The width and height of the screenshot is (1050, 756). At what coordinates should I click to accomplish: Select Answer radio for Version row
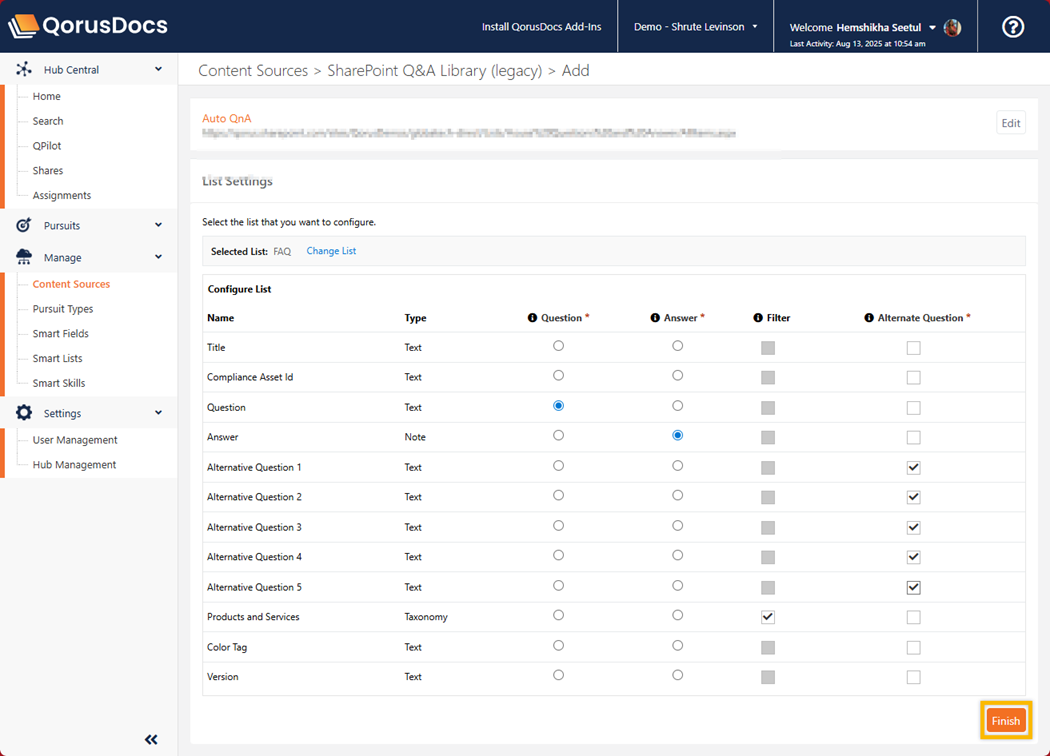coord(678,675)
